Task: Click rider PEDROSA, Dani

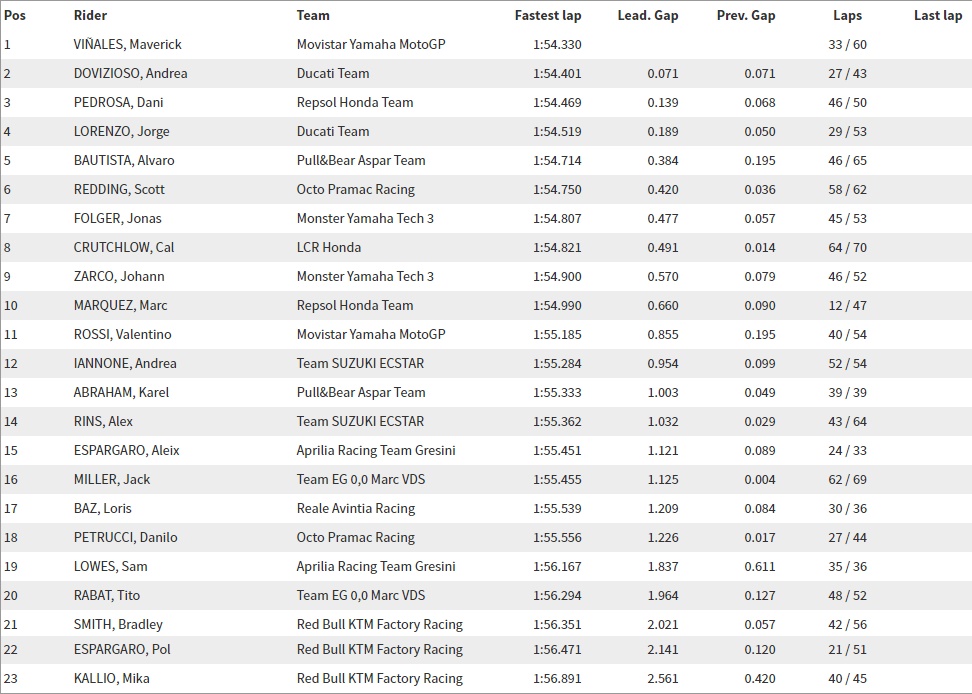Action: coord(118,102)
